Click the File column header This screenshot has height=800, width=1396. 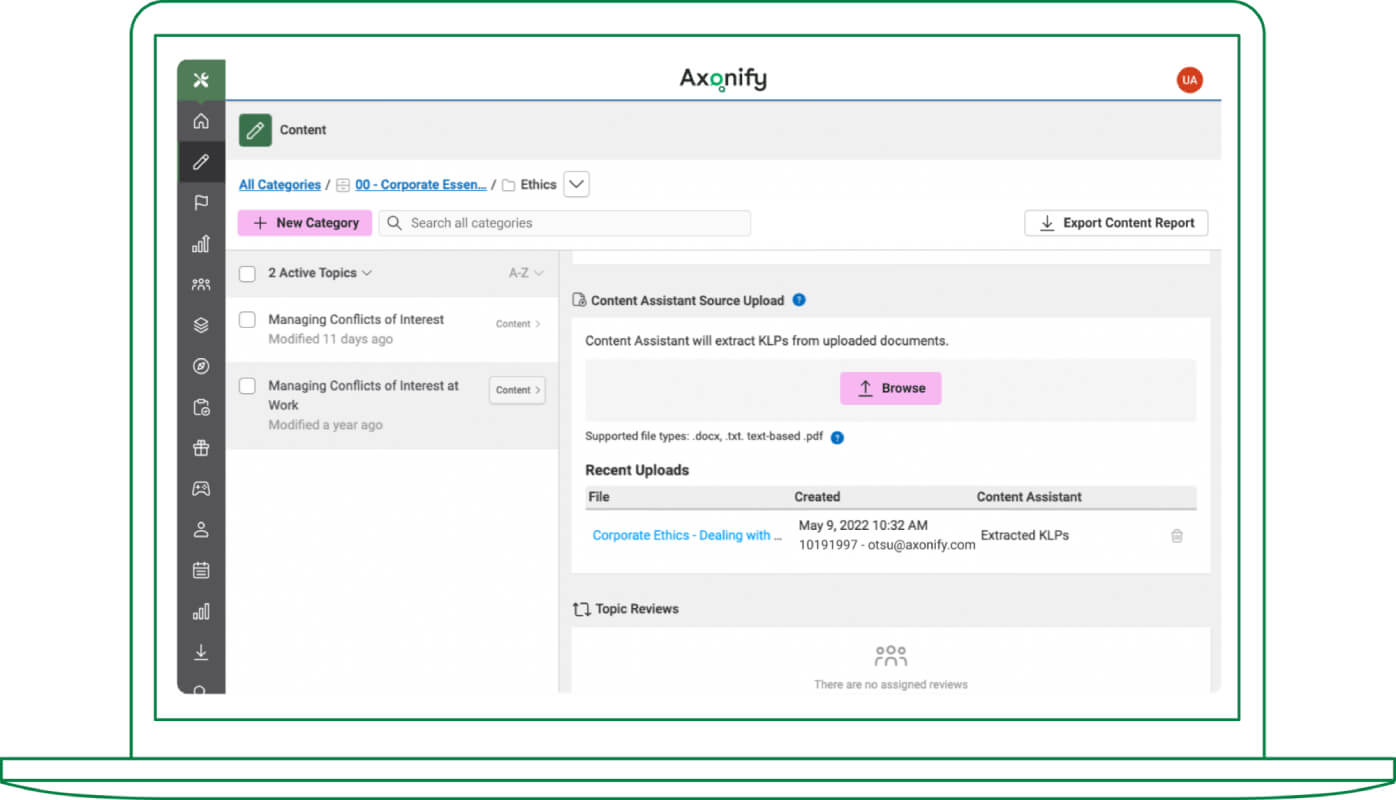point(599,497)
